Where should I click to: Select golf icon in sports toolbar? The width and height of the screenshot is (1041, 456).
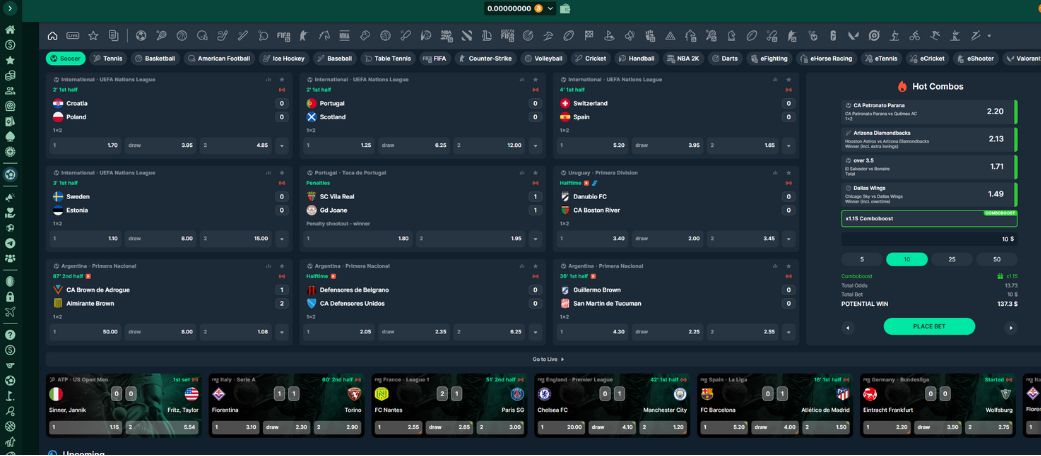[x=609, y=36]
